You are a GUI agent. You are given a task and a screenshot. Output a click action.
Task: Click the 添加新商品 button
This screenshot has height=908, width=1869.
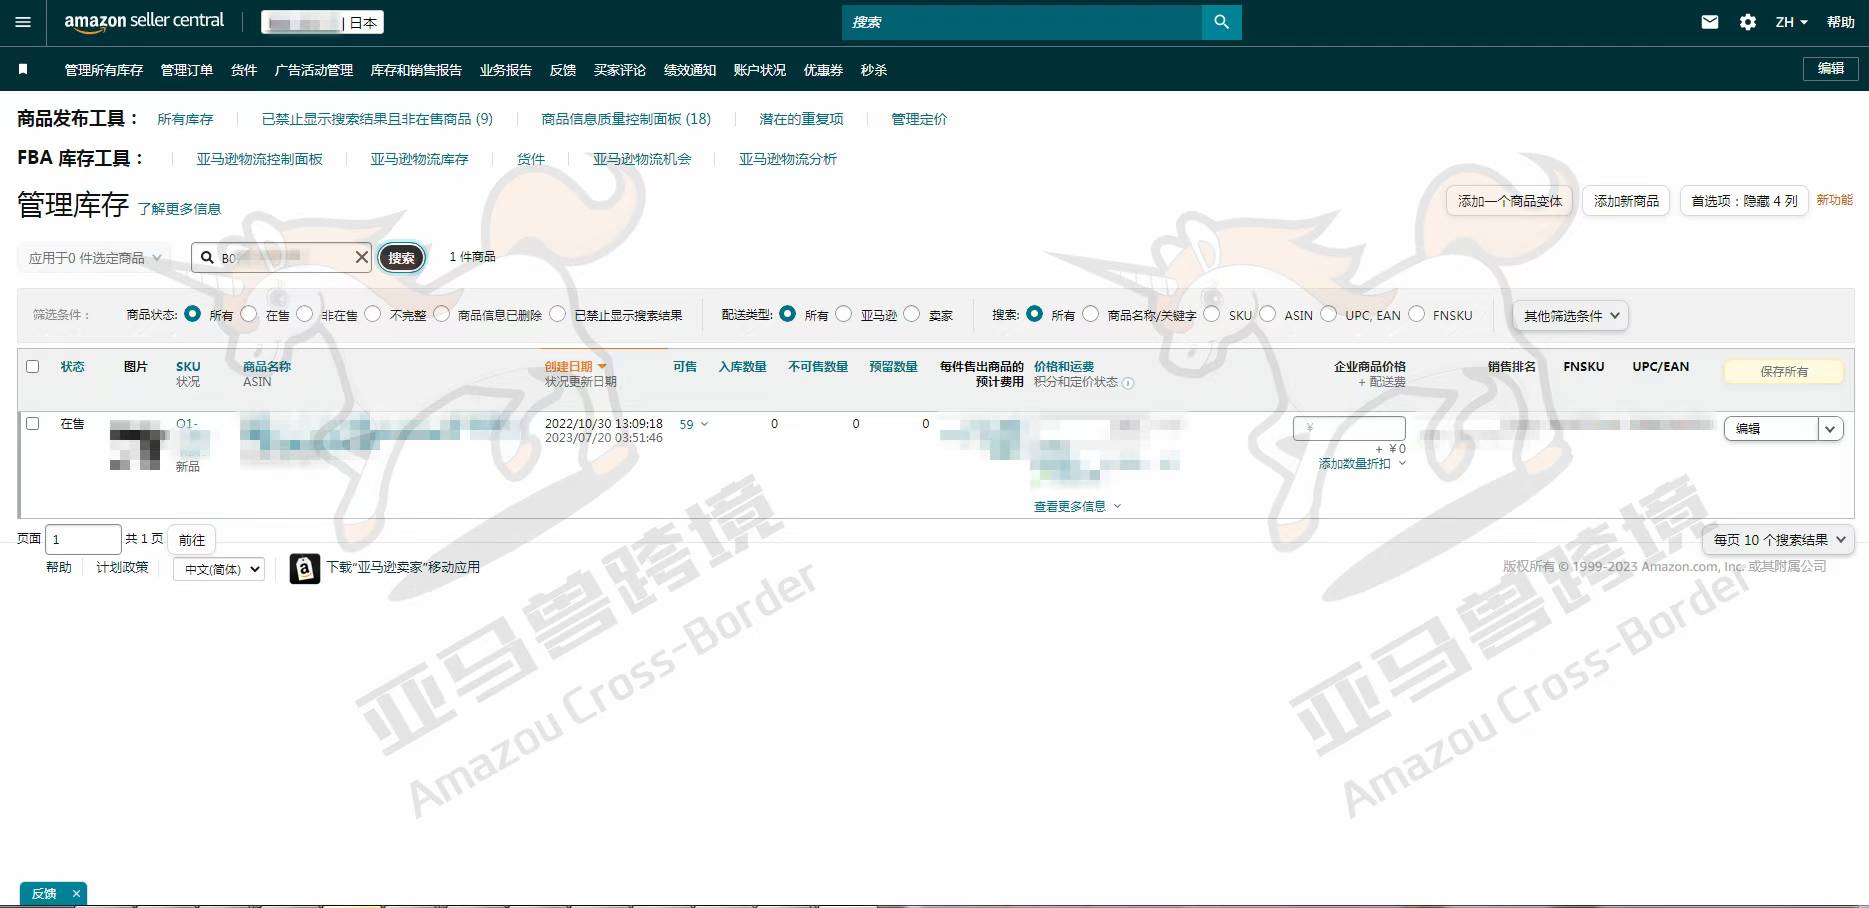coord(1626,201)
